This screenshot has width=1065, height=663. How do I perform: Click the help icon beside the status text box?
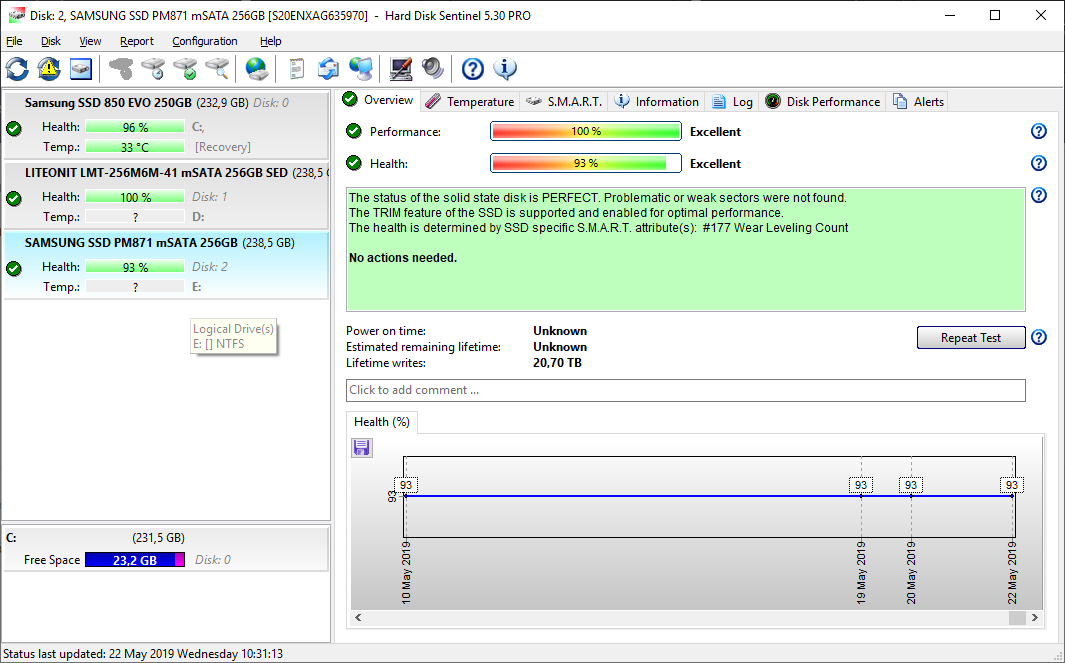1039,196
